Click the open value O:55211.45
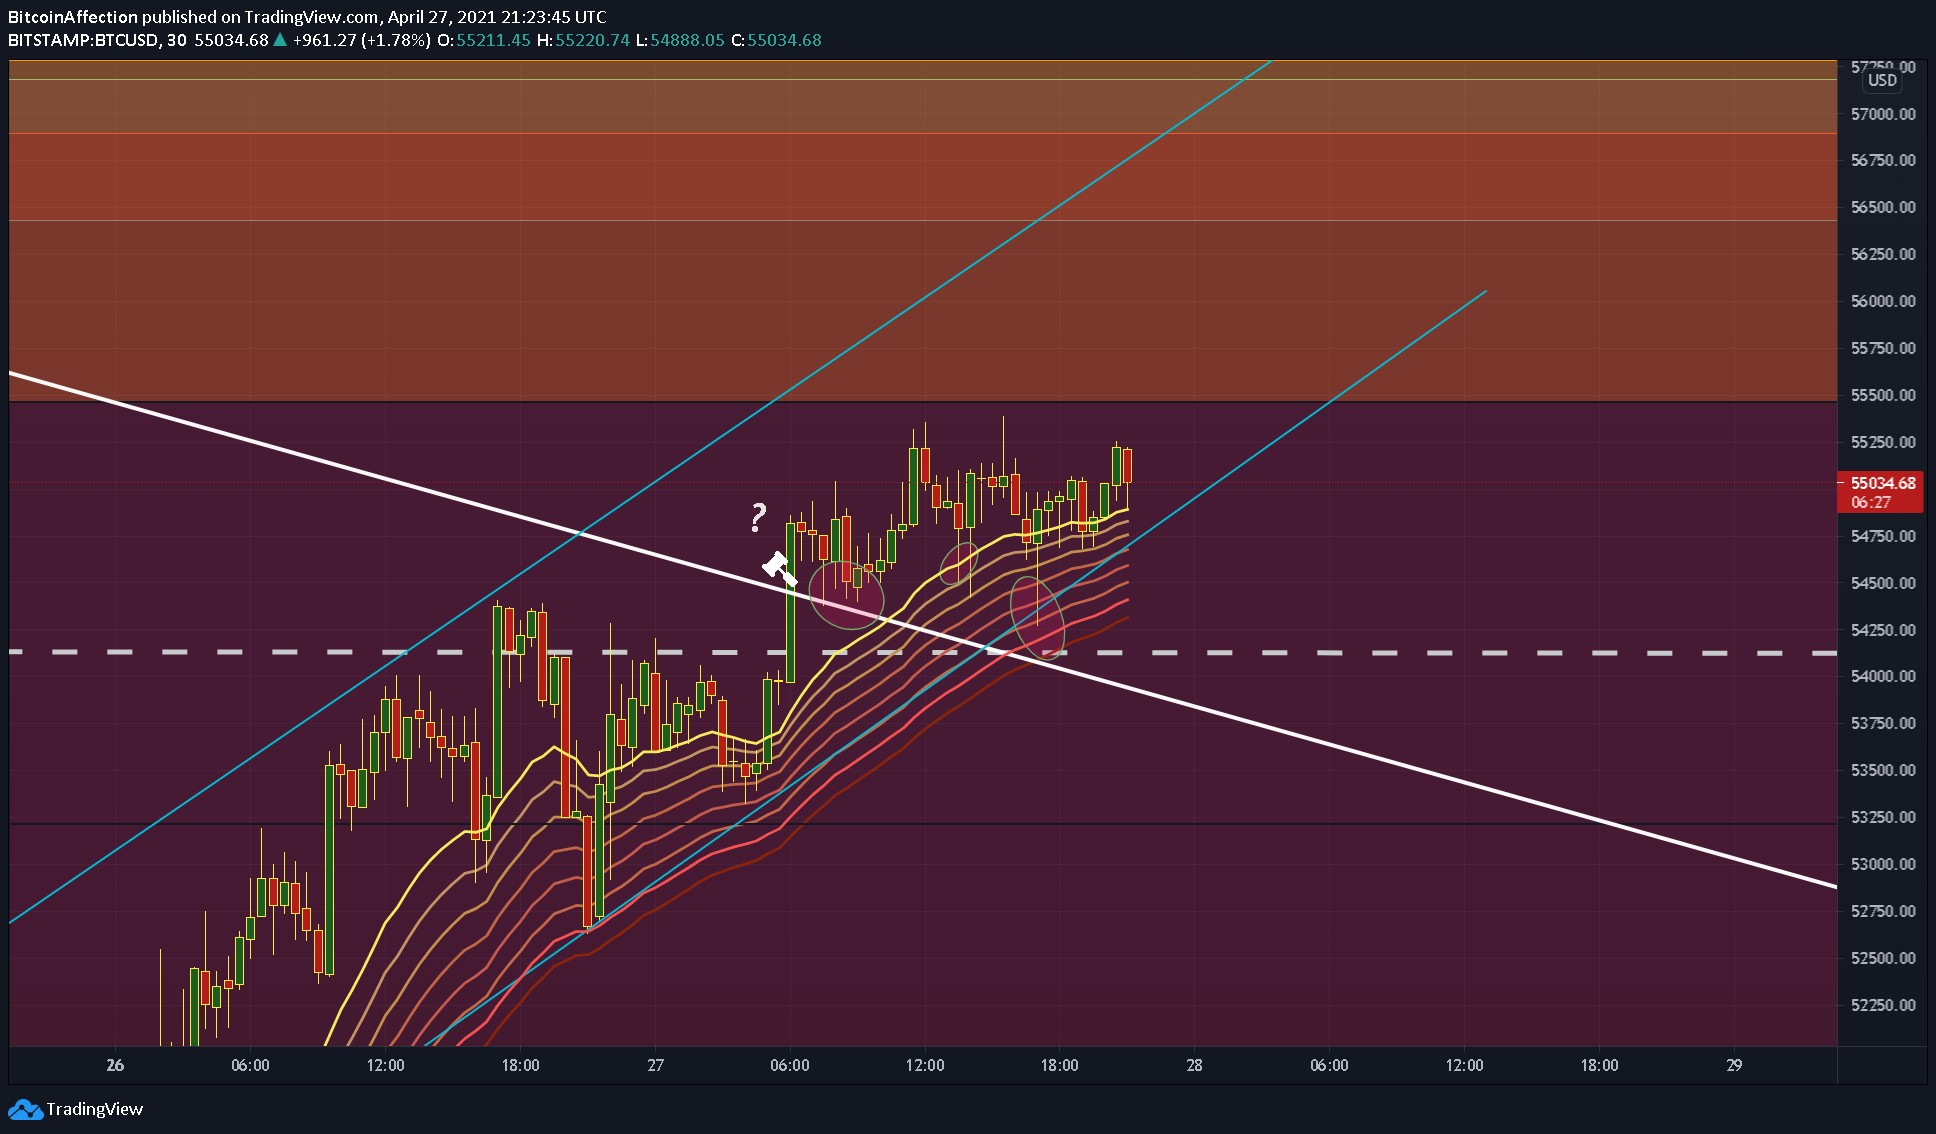 point(484,40)
